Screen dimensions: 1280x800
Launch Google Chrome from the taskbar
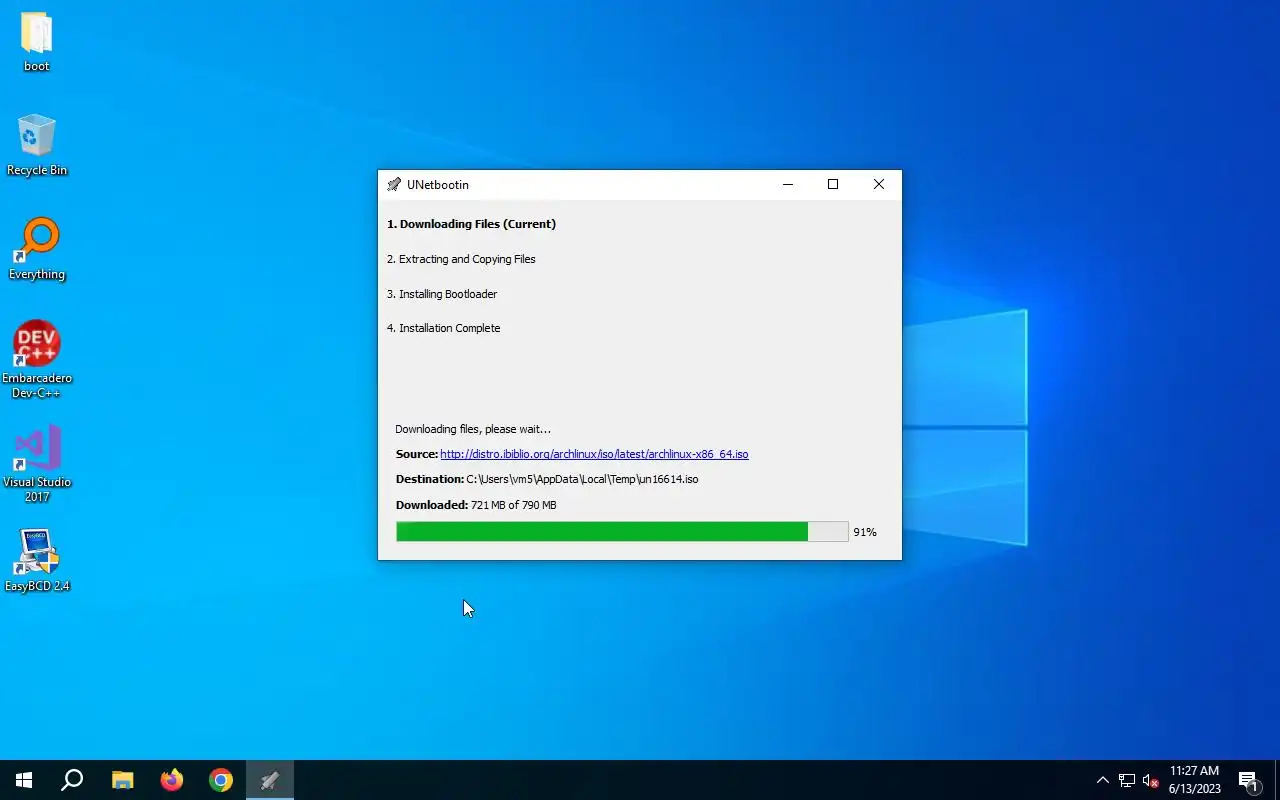point(221,780)
